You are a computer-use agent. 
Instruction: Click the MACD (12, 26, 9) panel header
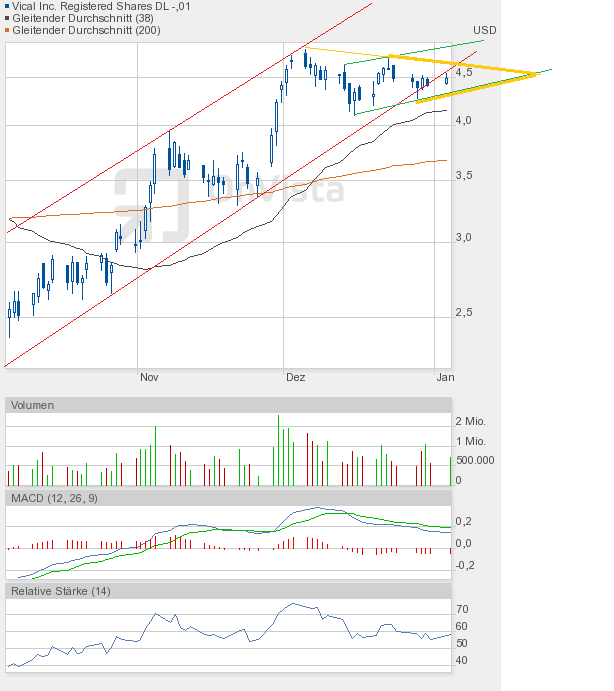[x=54, y=498]
